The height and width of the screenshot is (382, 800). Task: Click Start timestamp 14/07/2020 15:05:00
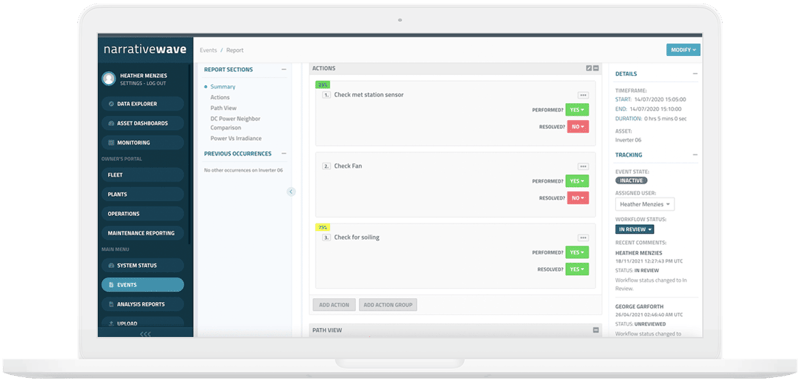[661, 99]
